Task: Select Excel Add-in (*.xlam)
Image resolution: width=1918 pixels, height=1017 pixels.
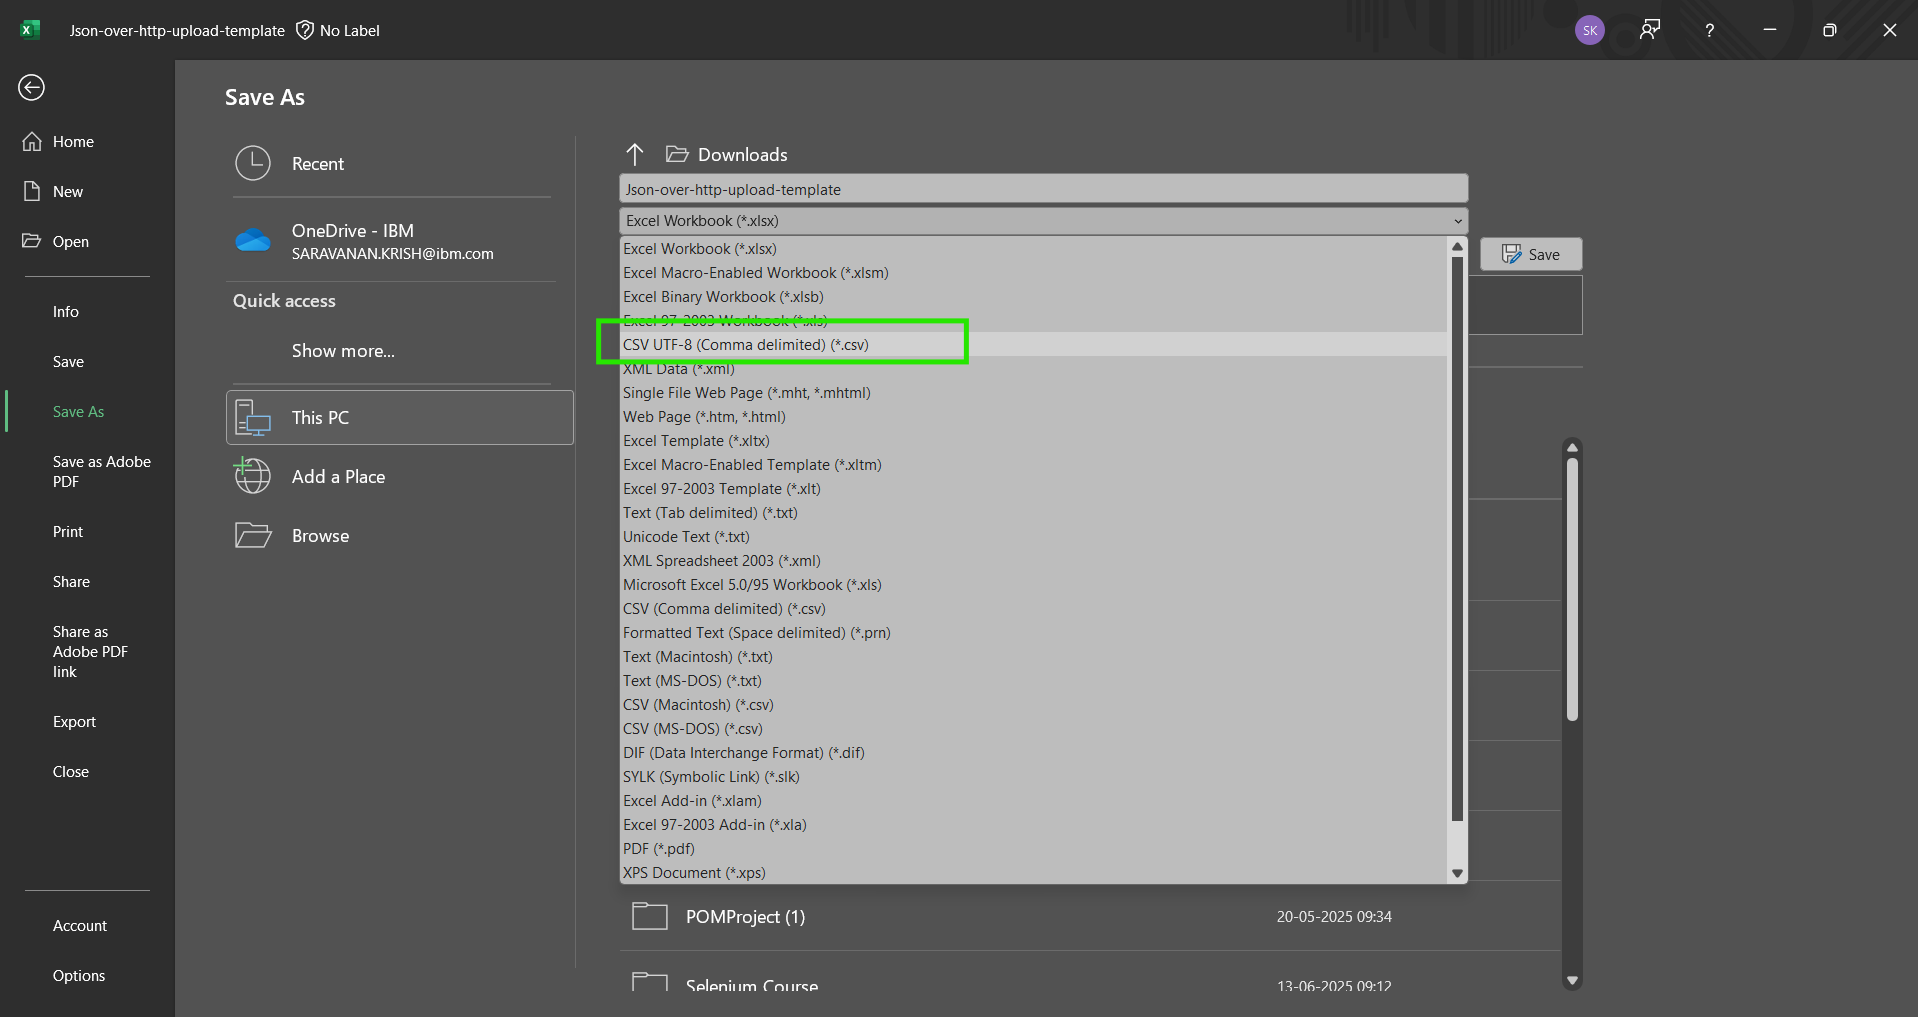Action: pyautogui.click(x=1033, y=800)
